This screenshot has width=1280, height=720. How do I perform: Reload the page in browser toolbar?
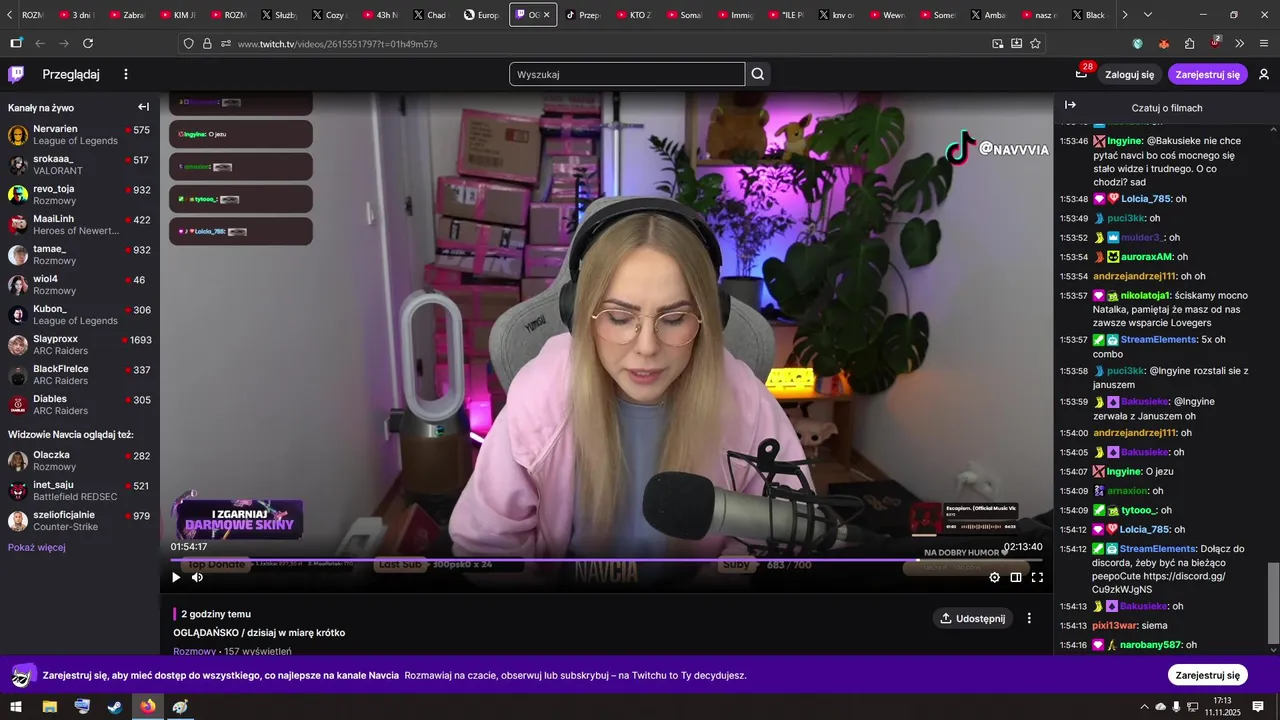click(x=88, y=43)
